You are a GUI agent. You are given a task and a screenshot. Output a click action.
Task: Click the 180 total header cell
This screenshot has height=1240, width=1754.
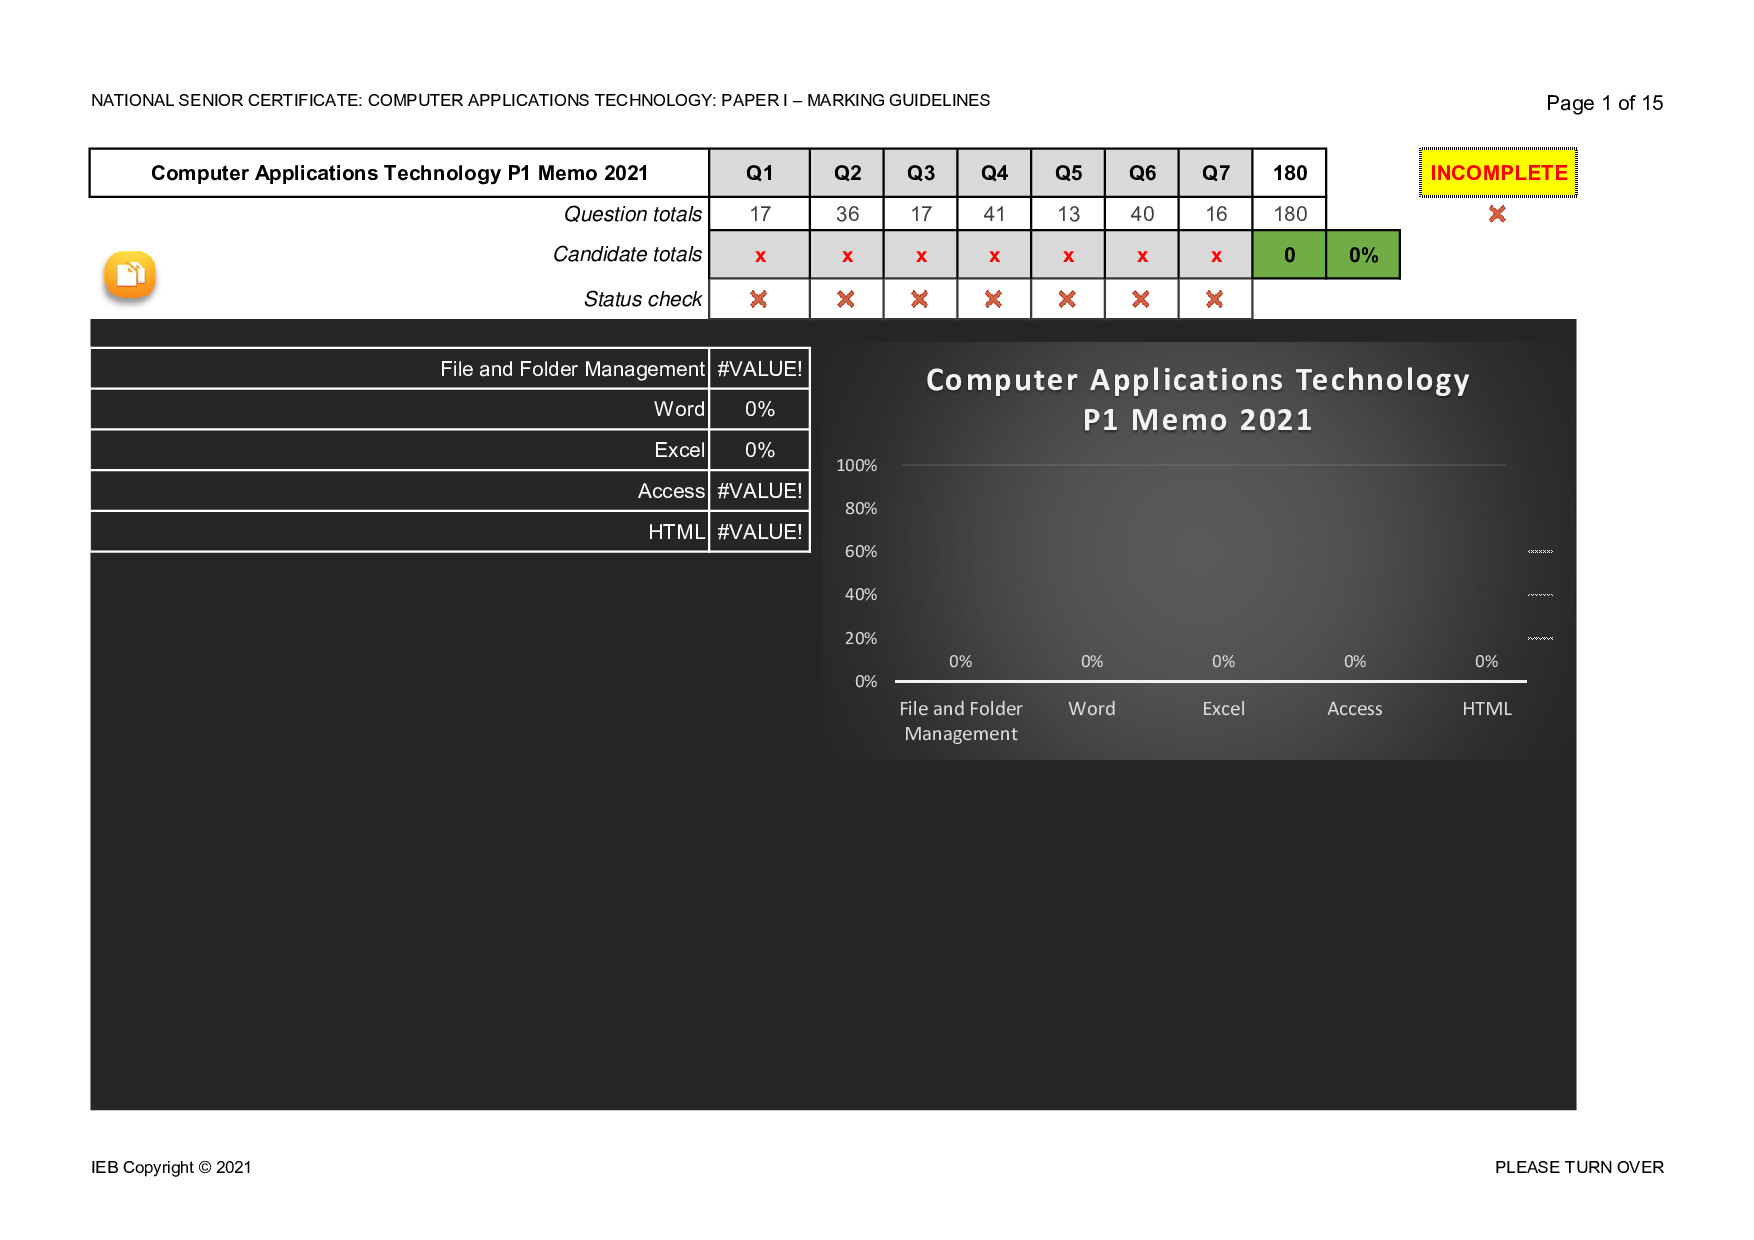[1290, 173]
